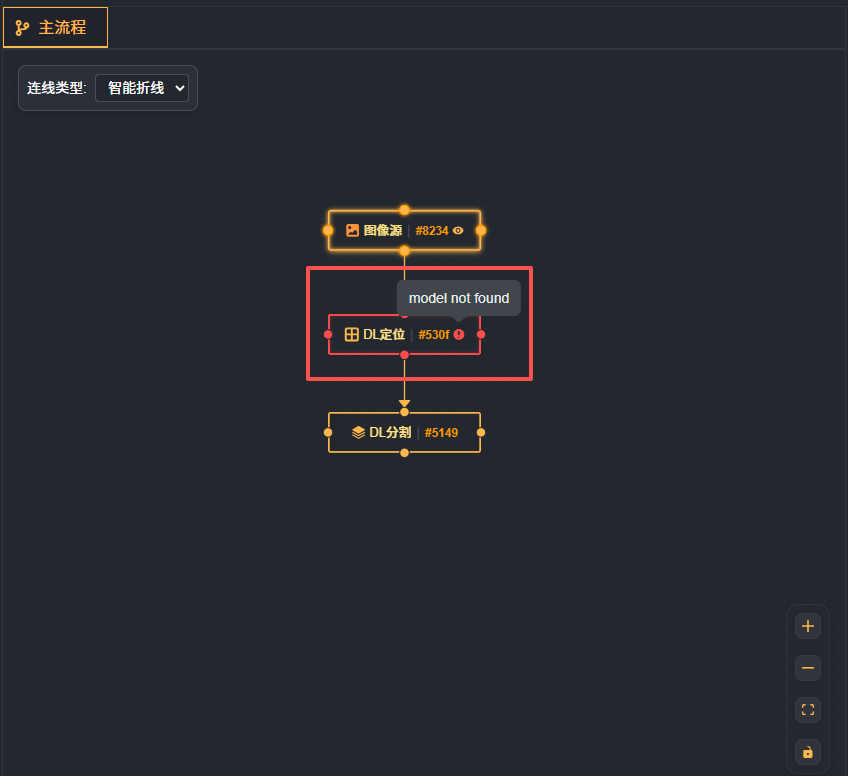Image resolution: width=848 pixels, height=776 pixels.
Task: Click the branch icon in 主流程 tab
Action: pyautogui.click(x=22, y=28)
